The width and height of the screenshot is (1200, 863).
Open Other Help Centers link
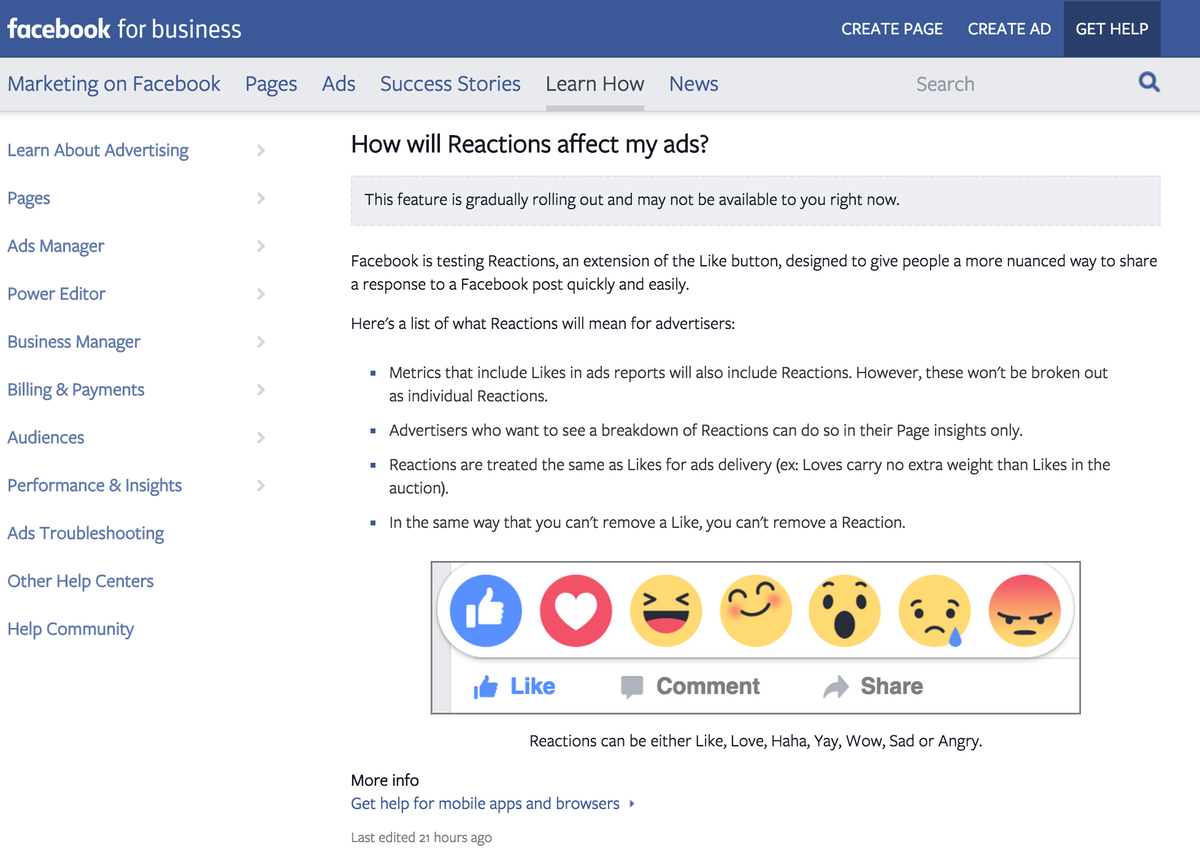point(81,581)
